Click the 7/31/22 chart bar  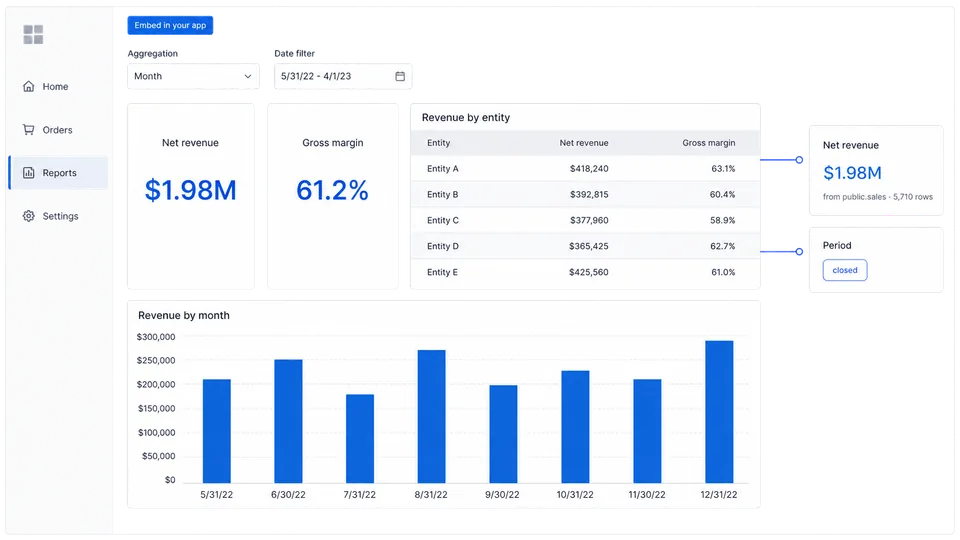point(360,438)
